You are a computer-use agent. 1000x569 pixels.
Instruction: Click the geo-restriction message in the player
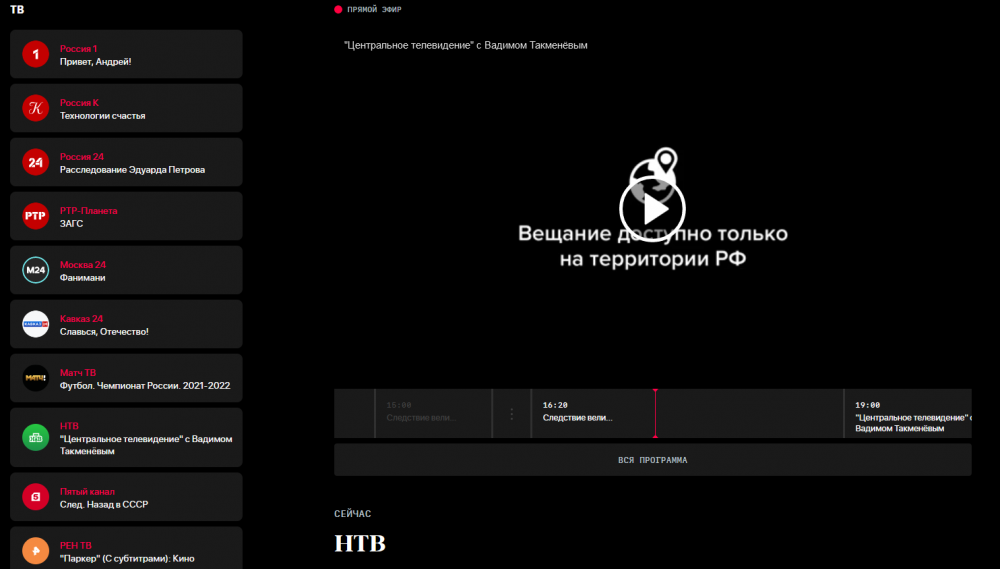pyautogui.click(x=652, y=246)
